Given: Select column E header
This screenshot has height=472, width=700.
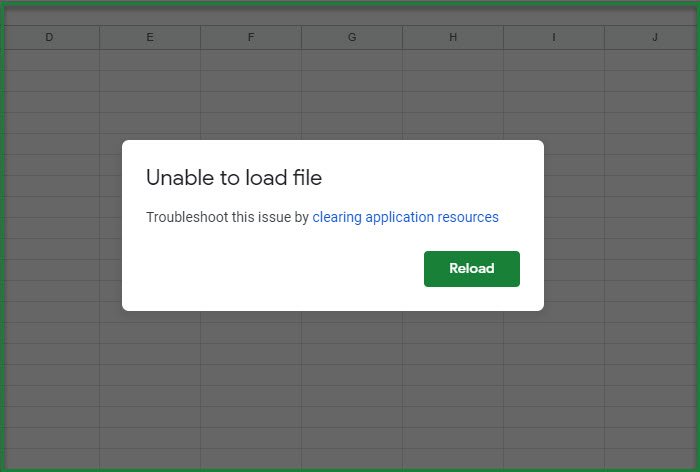Looking at the screenshot, I should point(150,38).
